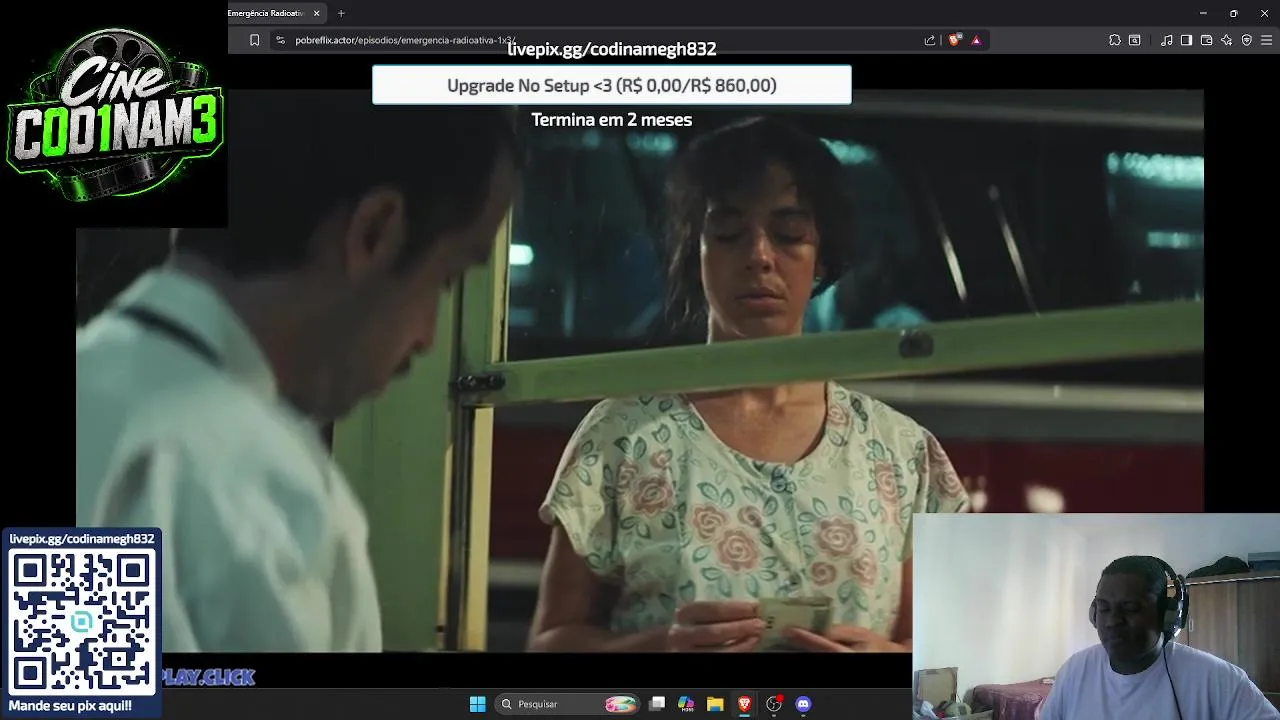Open the Brave main hamburger menu

point(1266,40)
